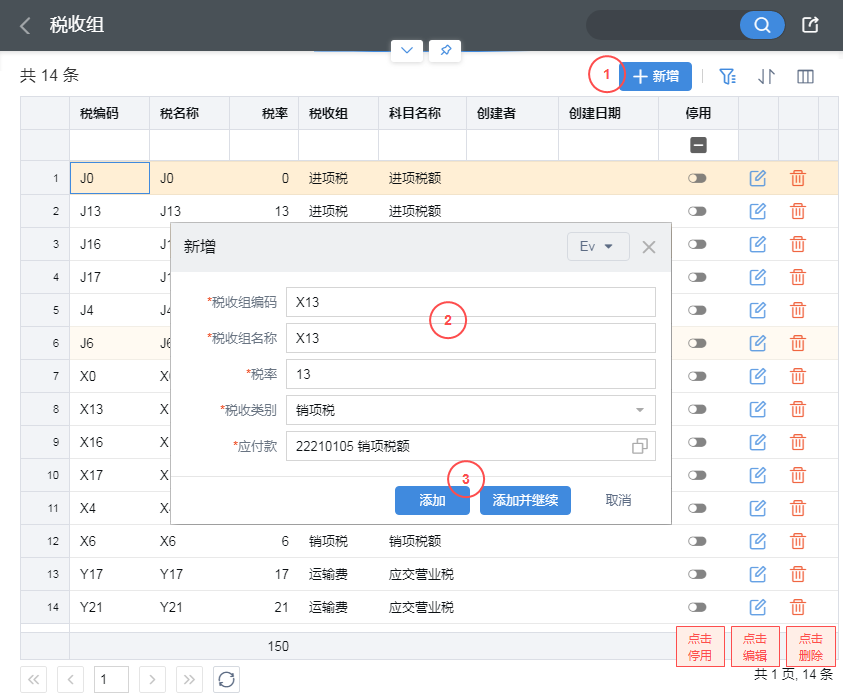Click the back arrow beside 税收组 title
Viewport: 843px width, 698px height.
[26, 25]
